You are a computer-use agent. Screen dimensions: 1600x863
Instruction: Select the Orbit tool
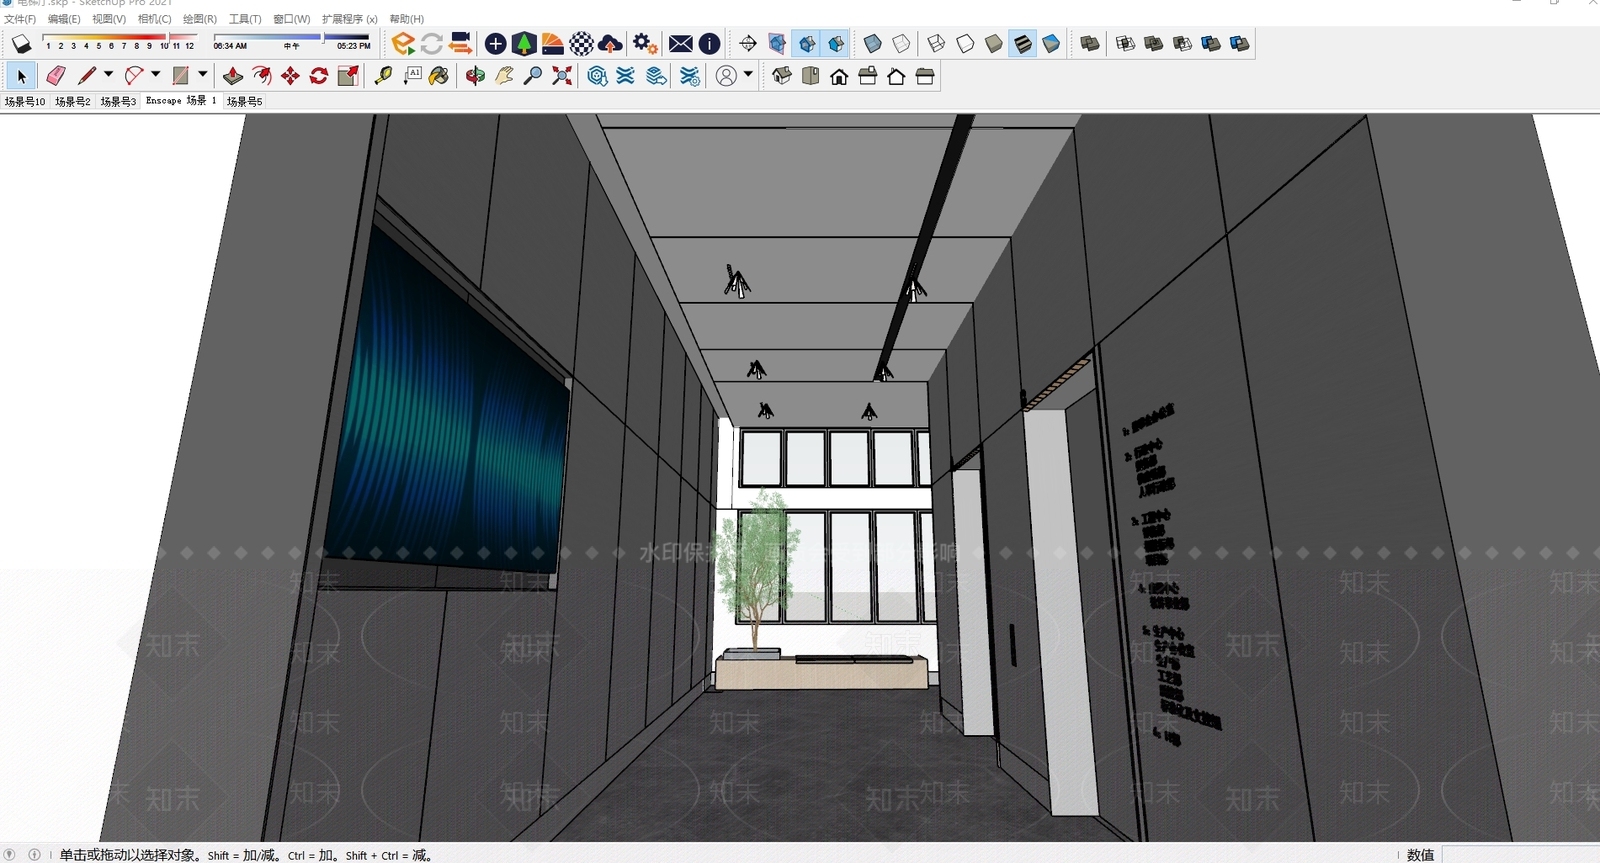(475, 76)
